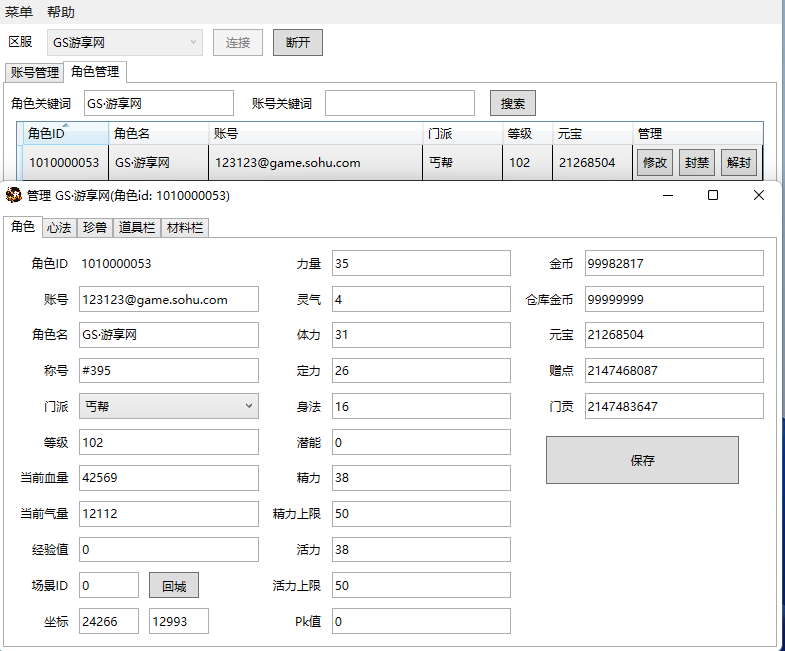Open the 门派 dropdown showing 丐帮

(248, 406)
